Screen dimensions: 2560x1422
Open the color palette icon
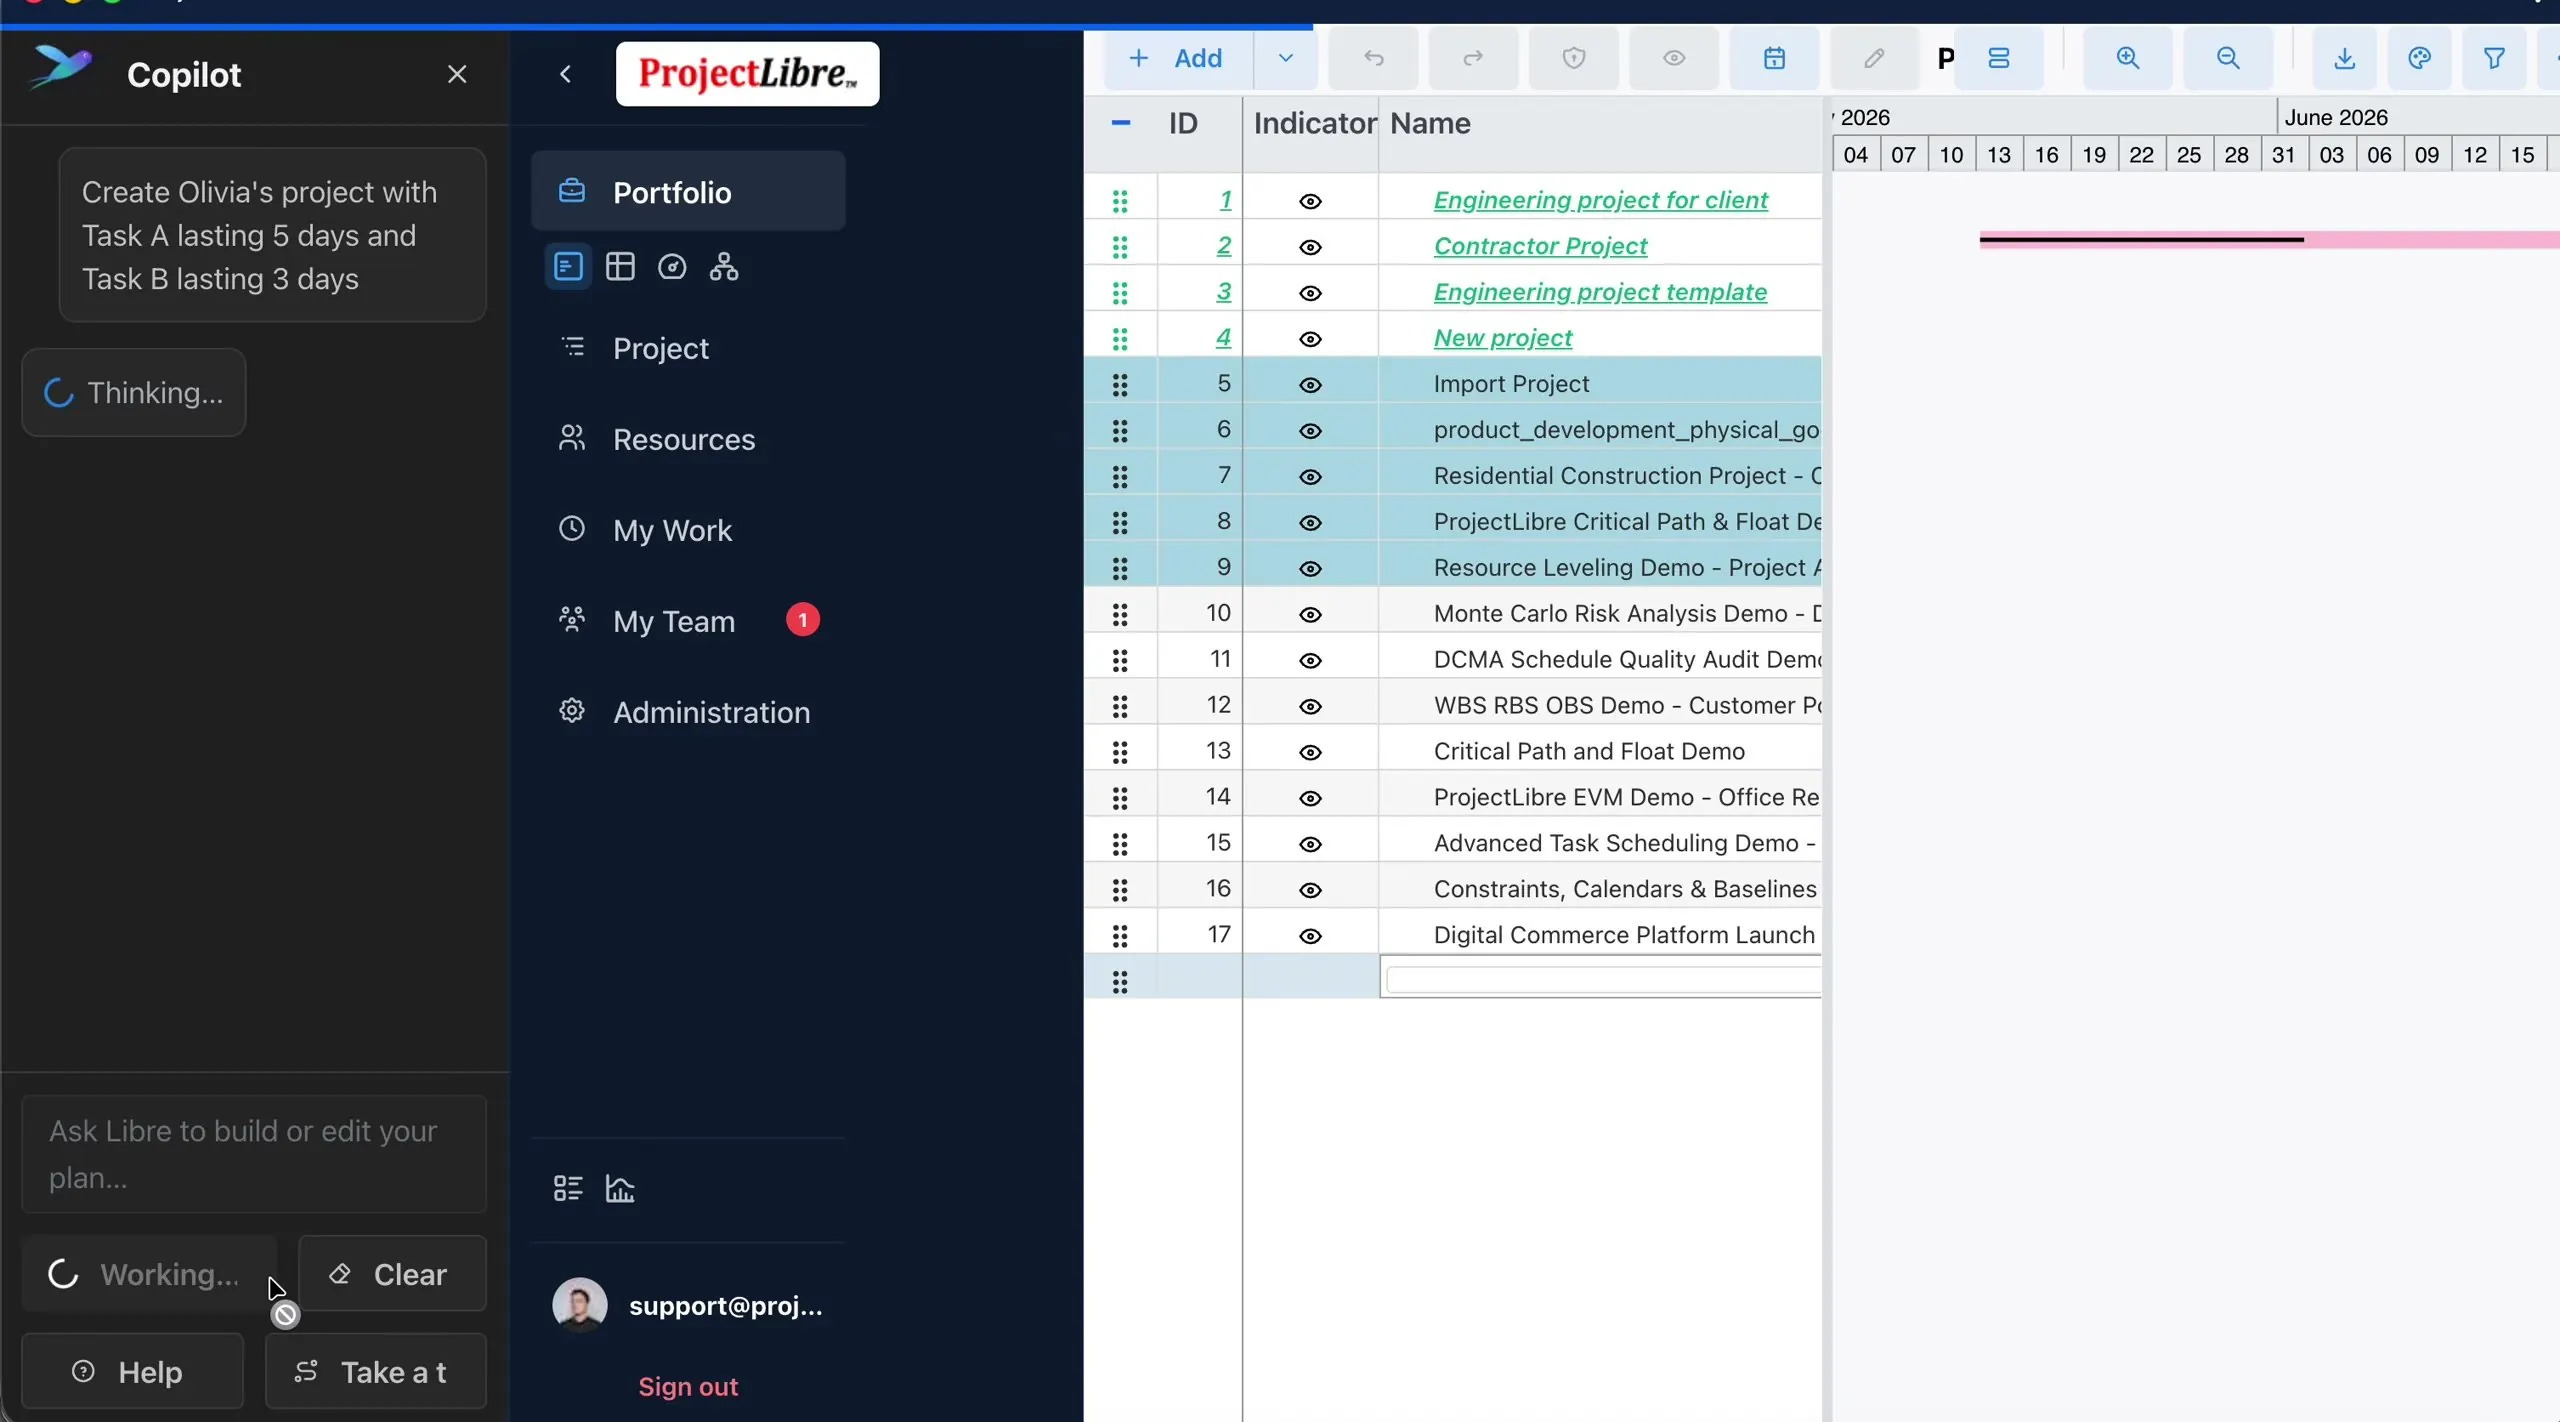[2419, 58]
